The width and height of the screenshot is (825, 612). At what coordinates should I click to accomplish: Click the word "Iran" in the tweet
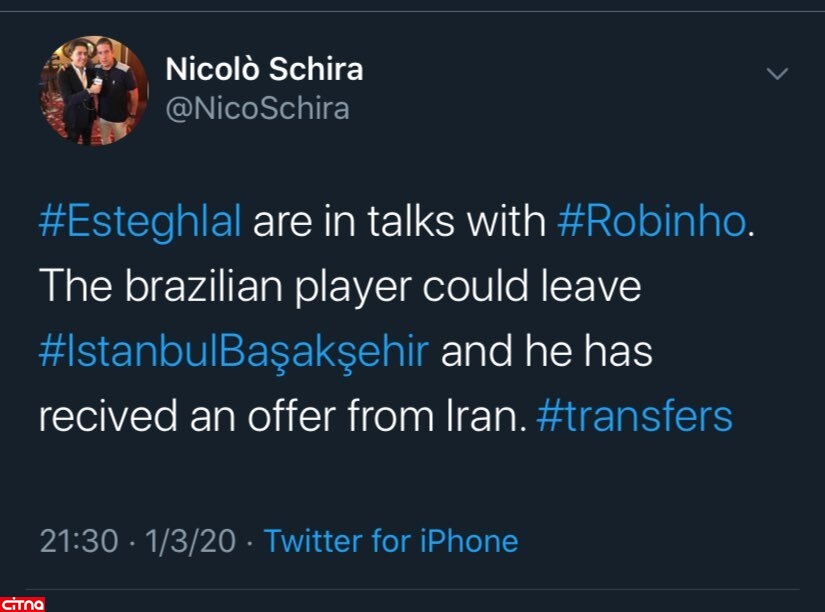[491, 417]
